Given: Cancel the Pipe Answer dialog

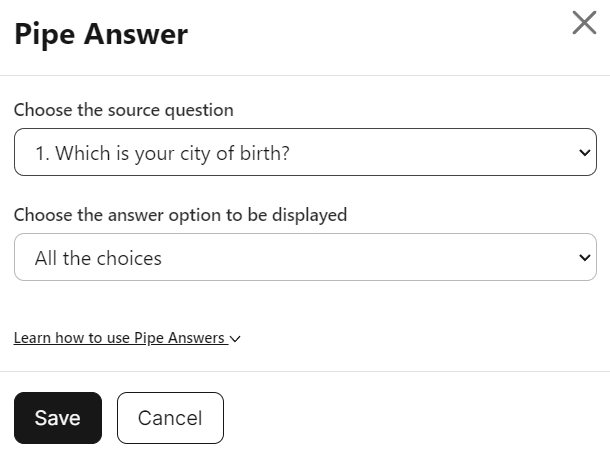Looking at the screenshot, I should 170,418.
